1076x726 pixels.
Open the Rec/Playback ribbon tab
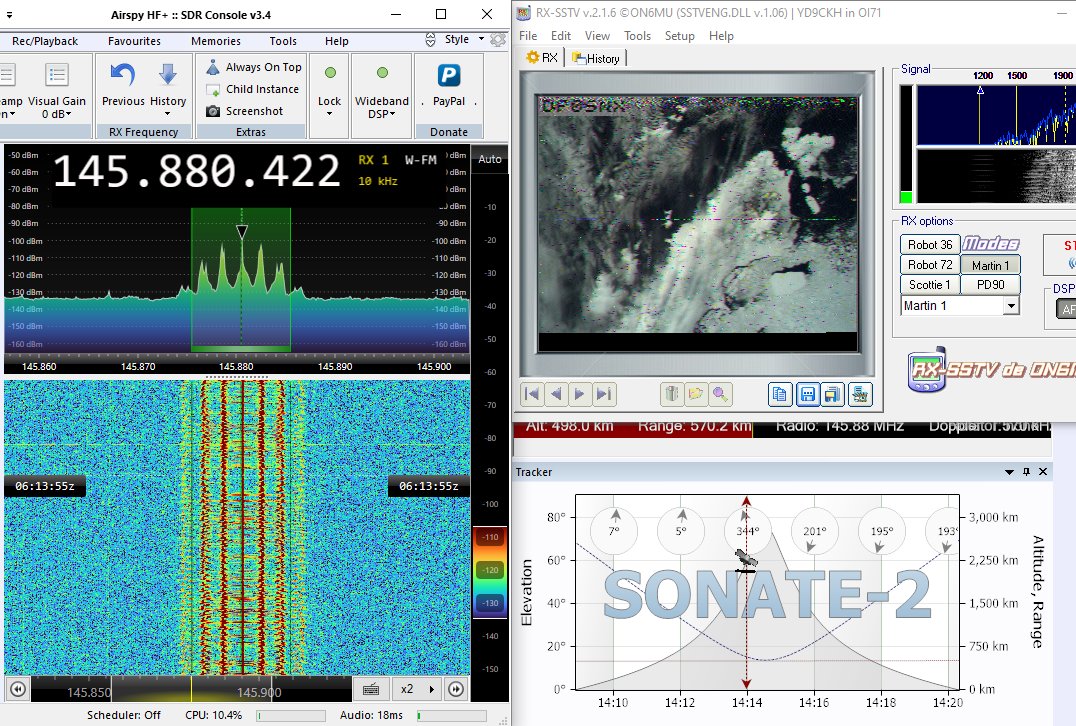click(45, 41)
